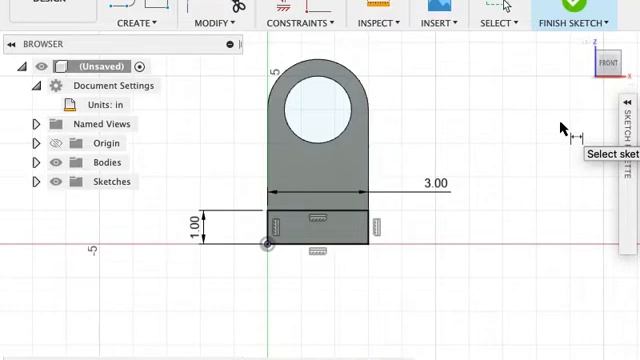Show the hidden Origin folder via eye
Viewport: 640px width, 360px height.
56,143
